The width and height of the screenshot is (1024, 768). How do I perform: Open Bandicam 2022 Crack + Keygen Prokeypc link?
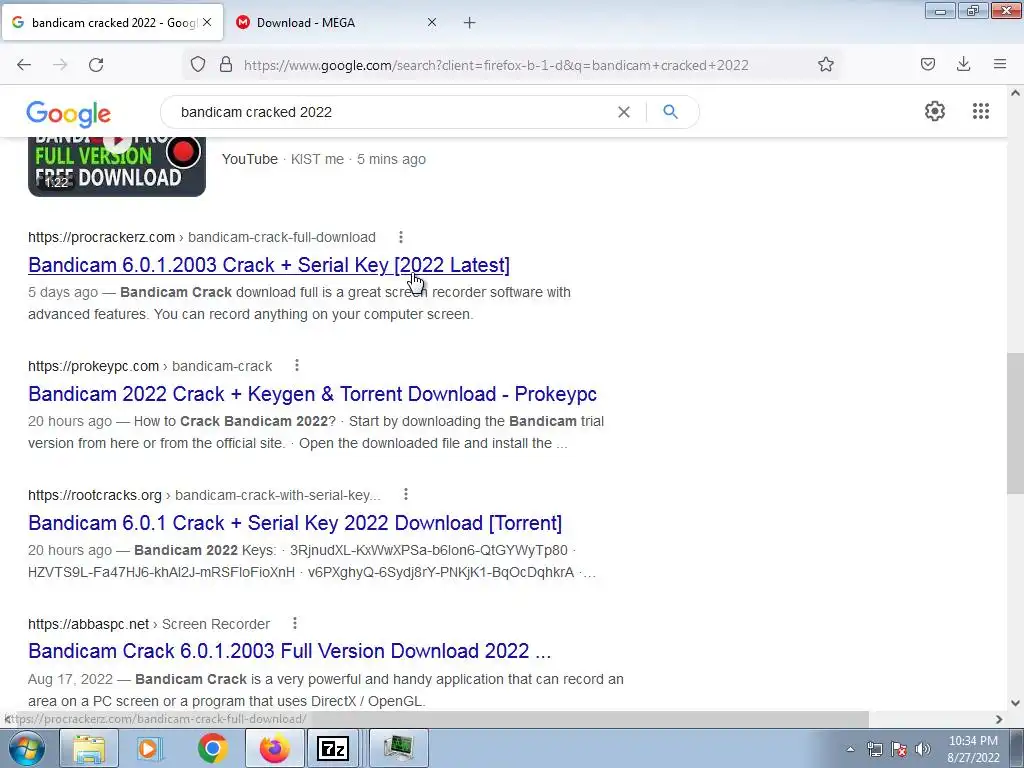pyautogui.click(x=312, y=394)
